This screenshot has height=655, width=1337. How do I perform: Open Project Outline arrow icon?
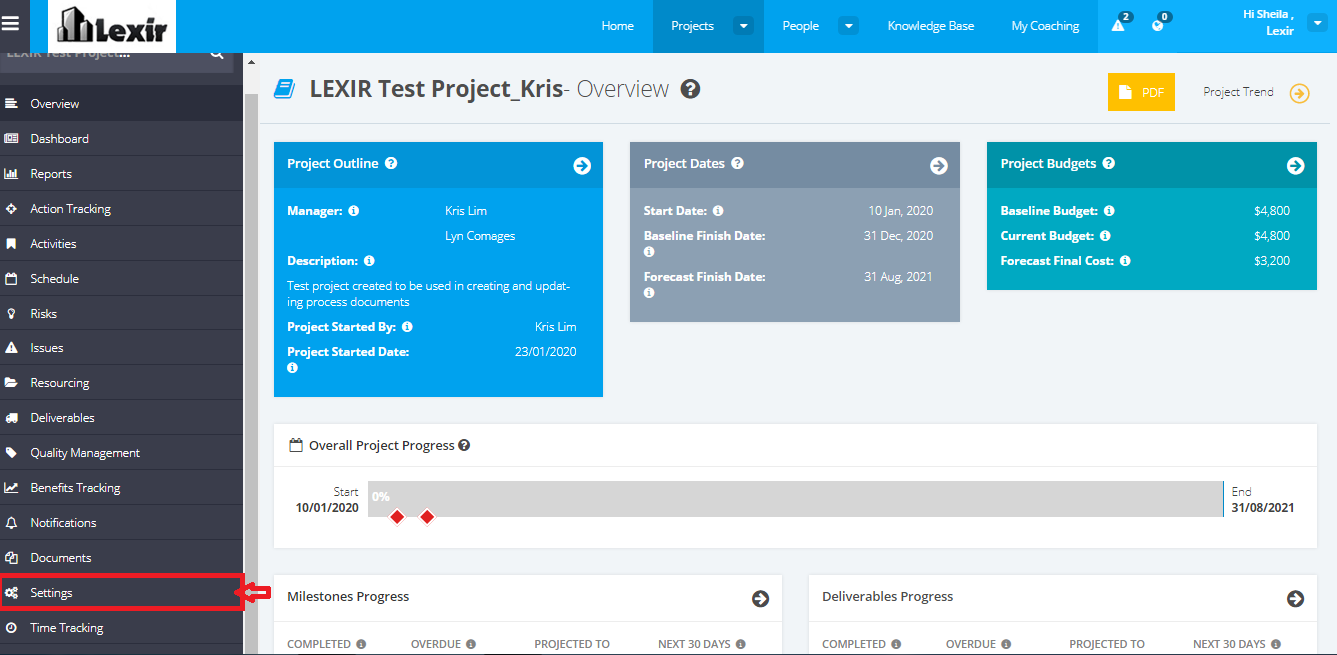click(582, 166)
